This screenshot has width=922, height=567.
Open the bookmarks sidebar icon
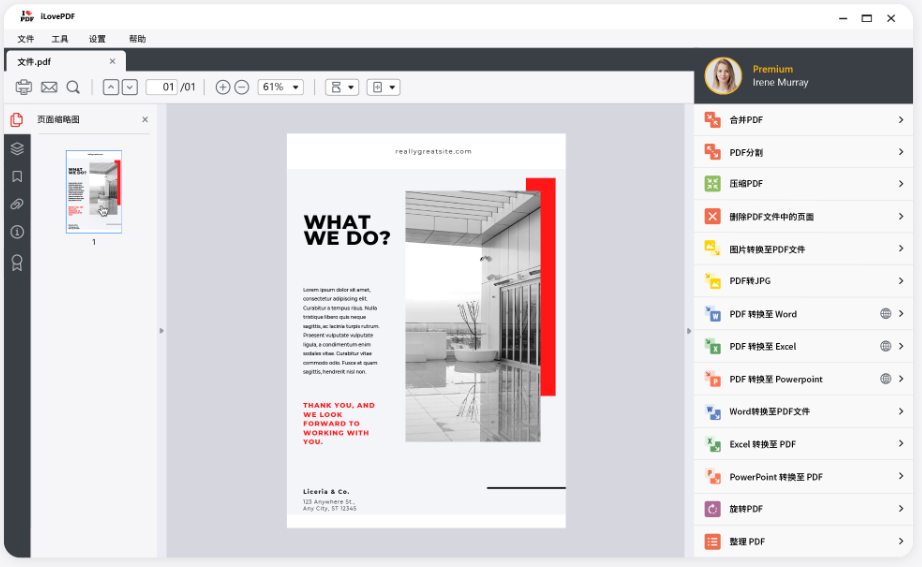pos(17,176)
